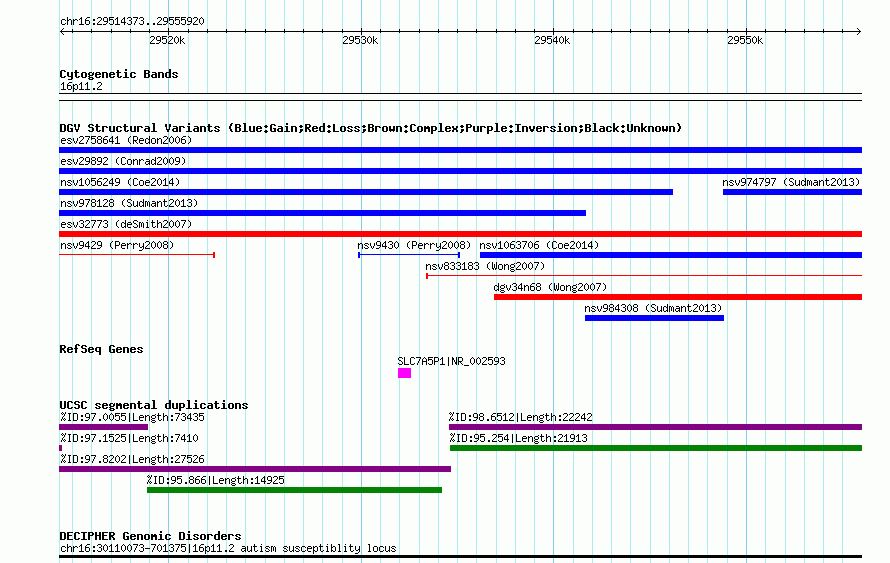Select the esv29892 (Conrad2009) variant bar
Image resolution: width=890 pixels, height=563 pixels.
(460, 171)
